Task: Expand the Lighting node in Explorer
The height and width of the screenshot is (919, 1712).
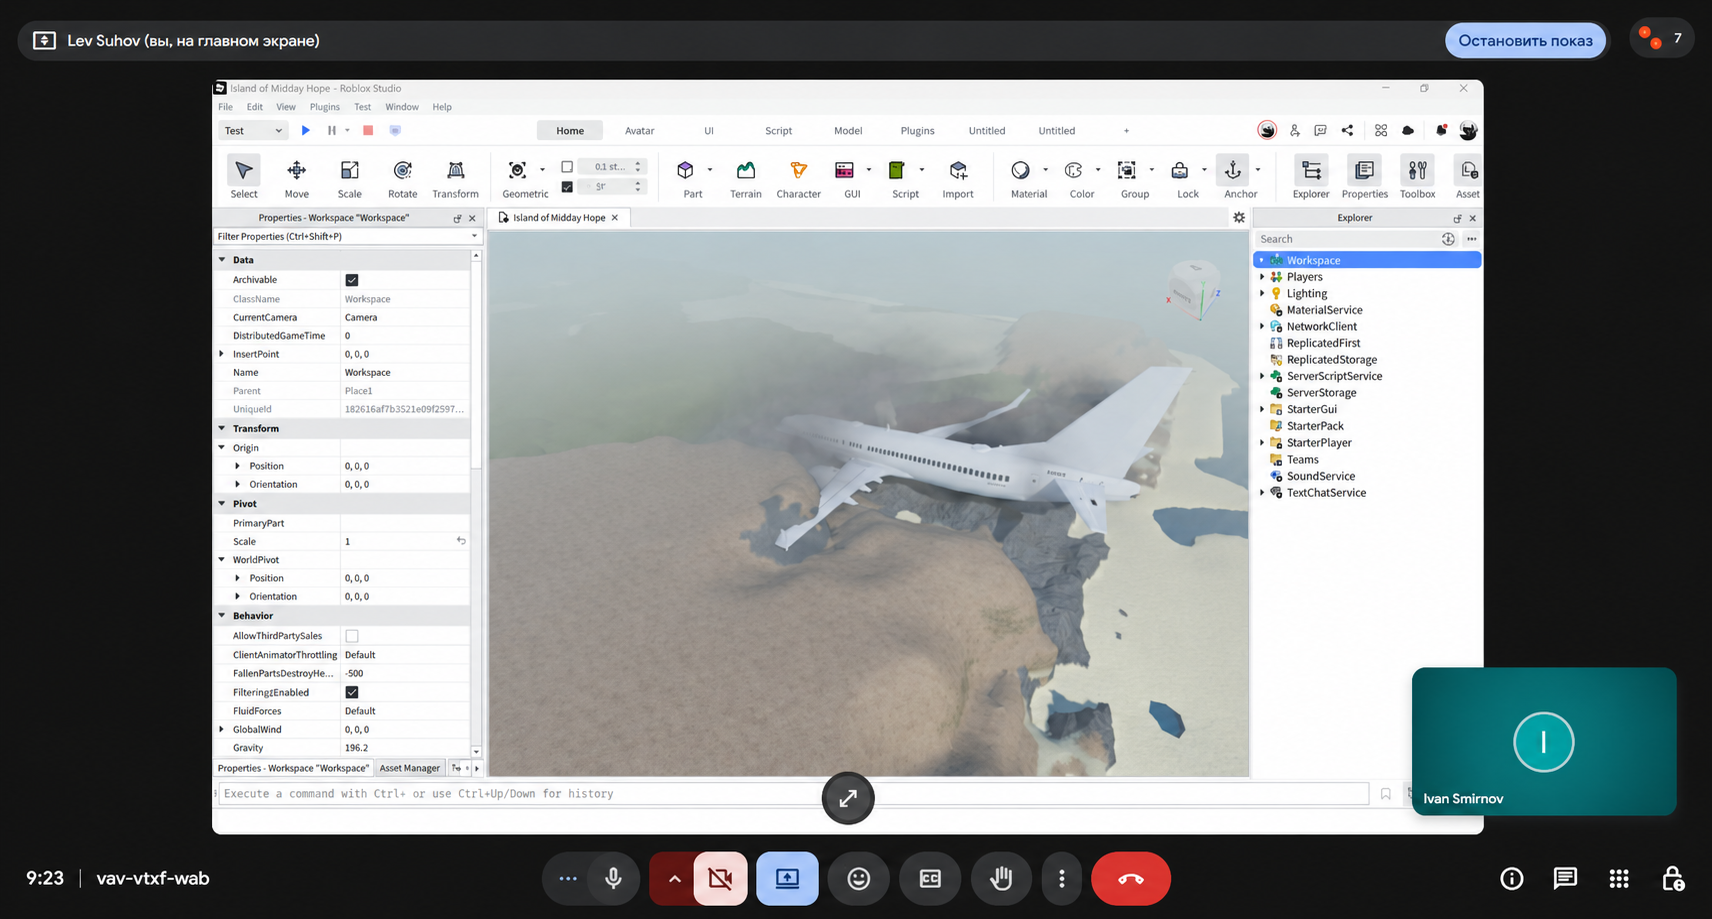Action: point(1262,293)
